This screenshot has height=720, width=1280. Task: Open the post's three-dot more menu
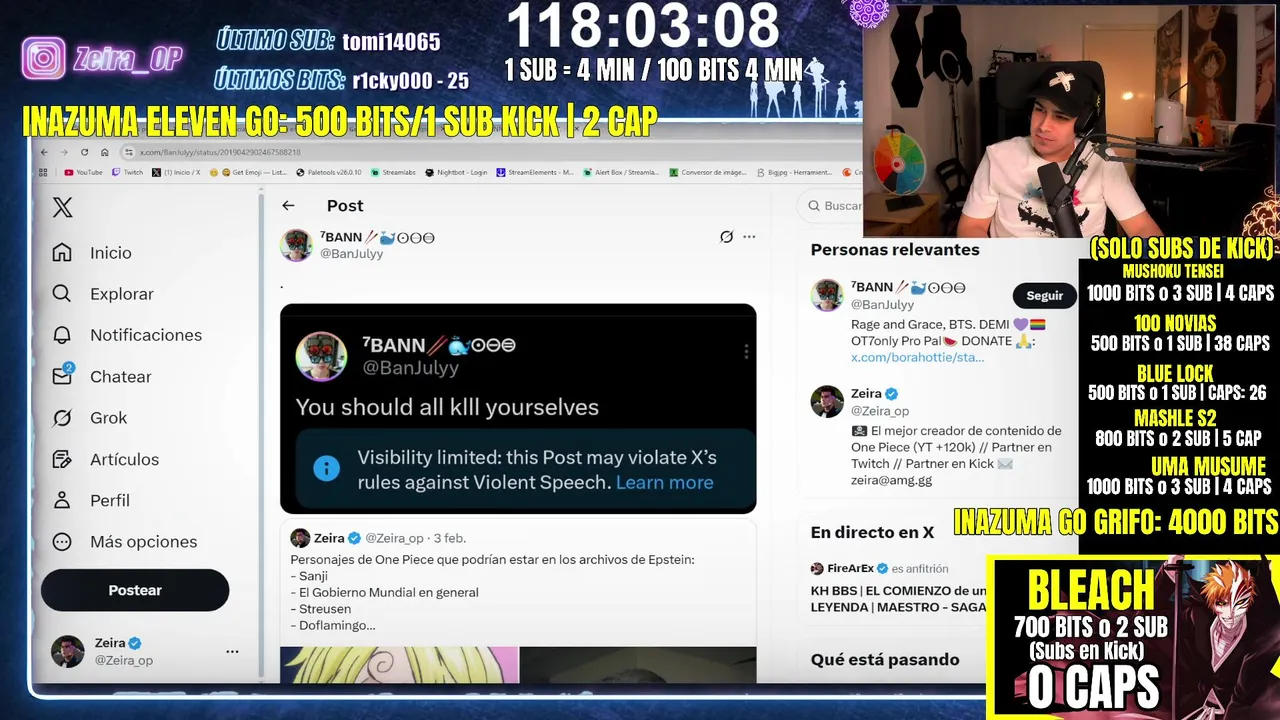point(749,237)
